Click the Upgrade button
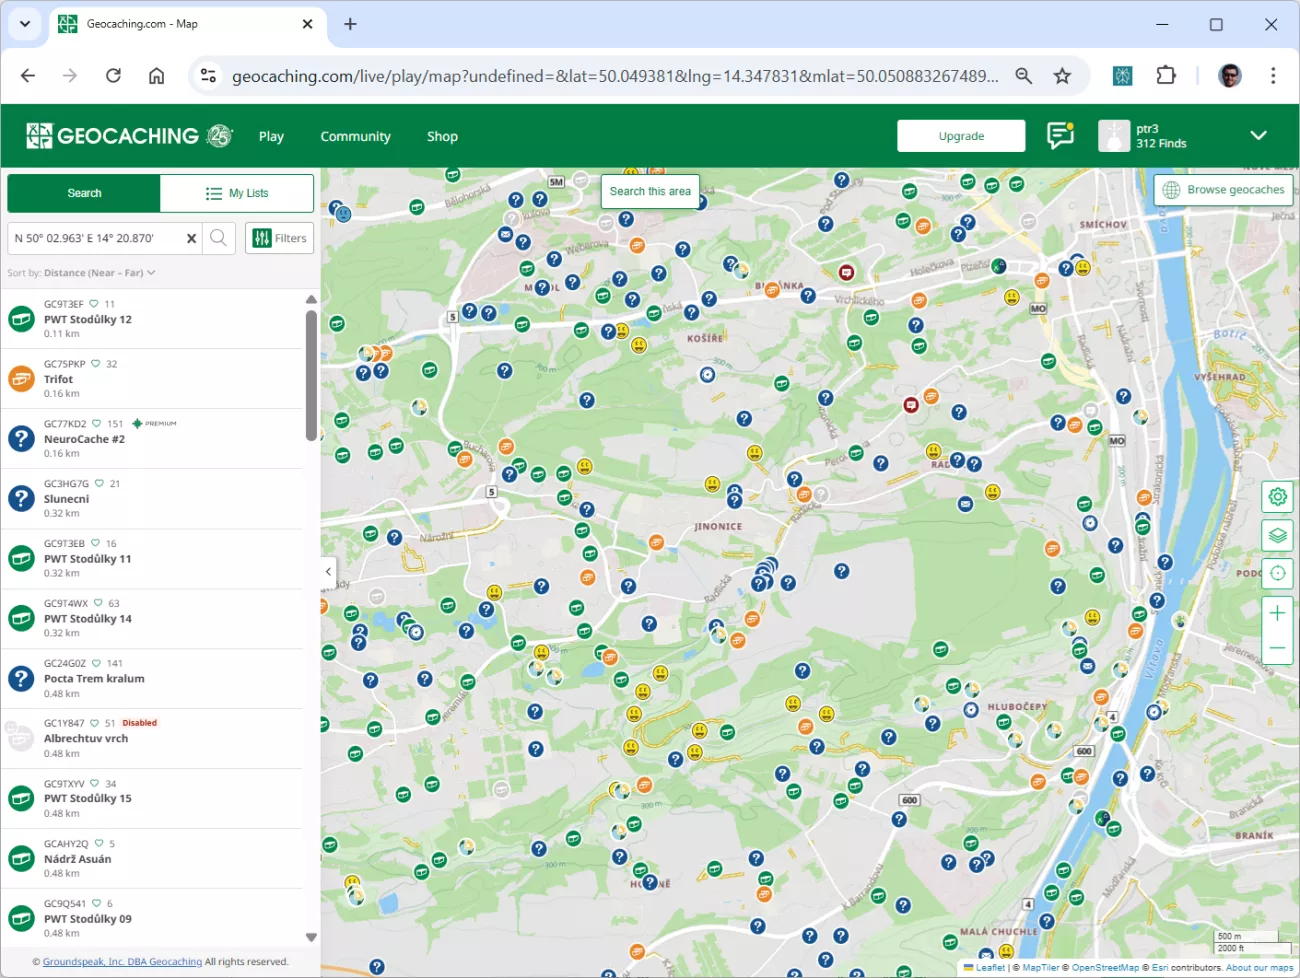 point(961,136)
